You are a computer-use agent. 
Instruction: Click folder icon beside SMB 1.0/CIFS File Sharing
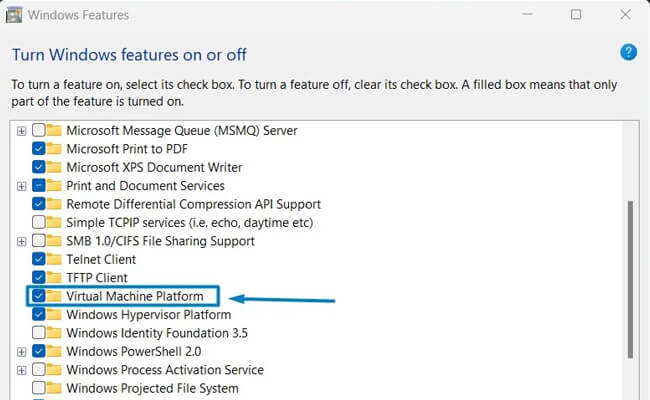click(x=54, y=240)
